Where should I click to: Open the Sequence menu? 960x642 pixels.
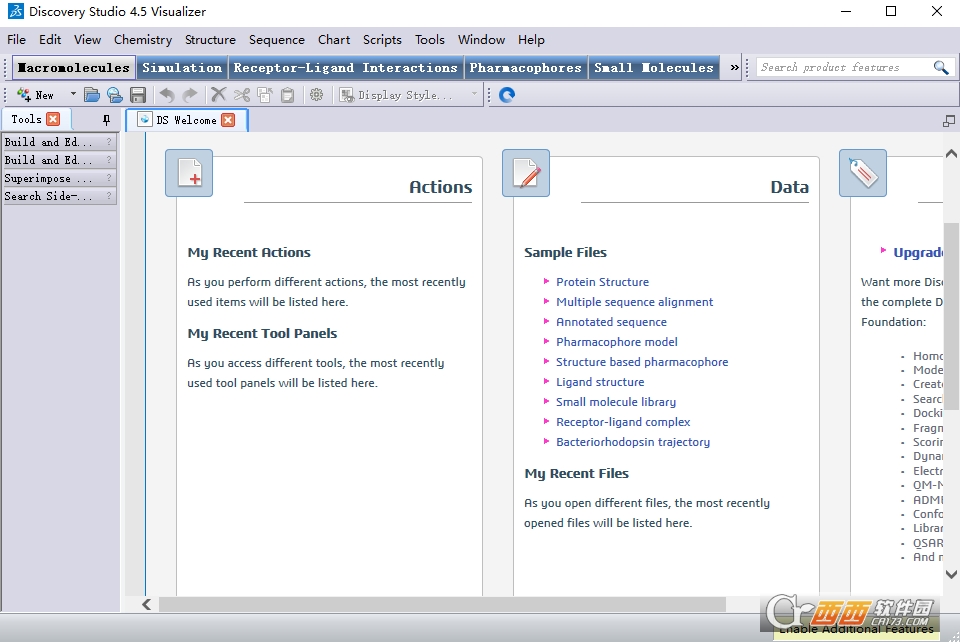coord(277,40)
